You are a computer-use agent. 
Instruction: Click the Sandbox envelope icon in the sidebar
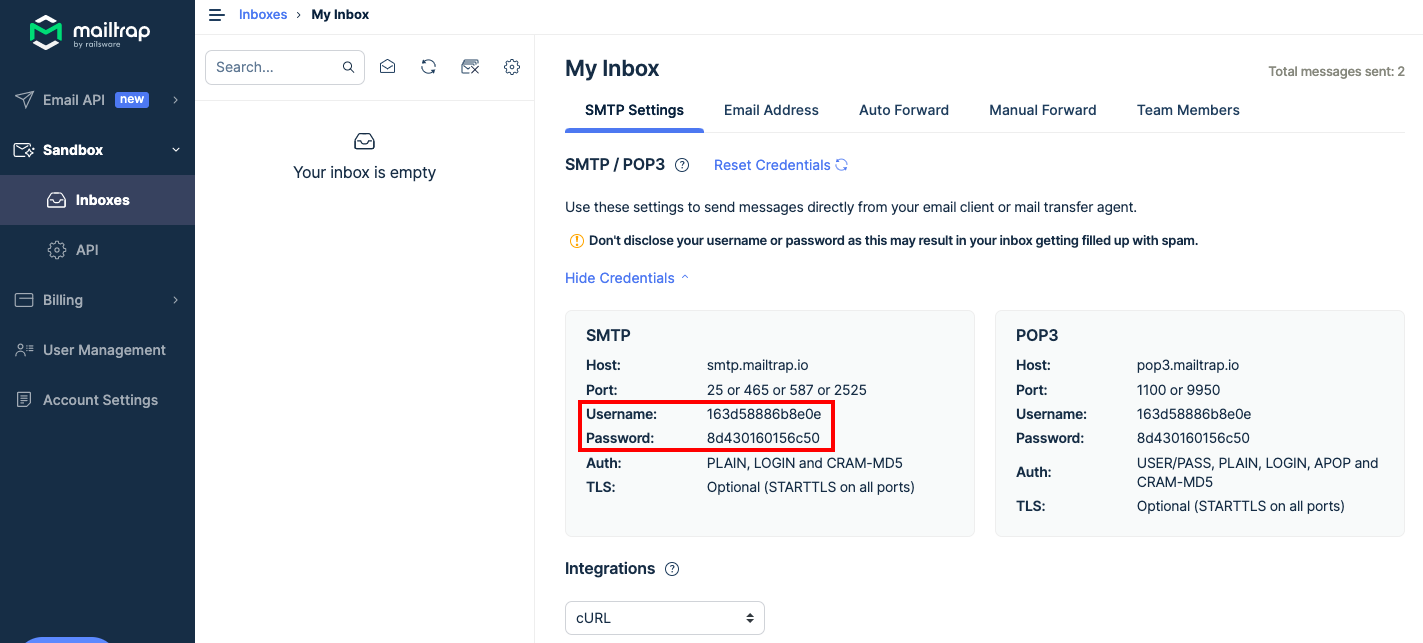(24, 150)
